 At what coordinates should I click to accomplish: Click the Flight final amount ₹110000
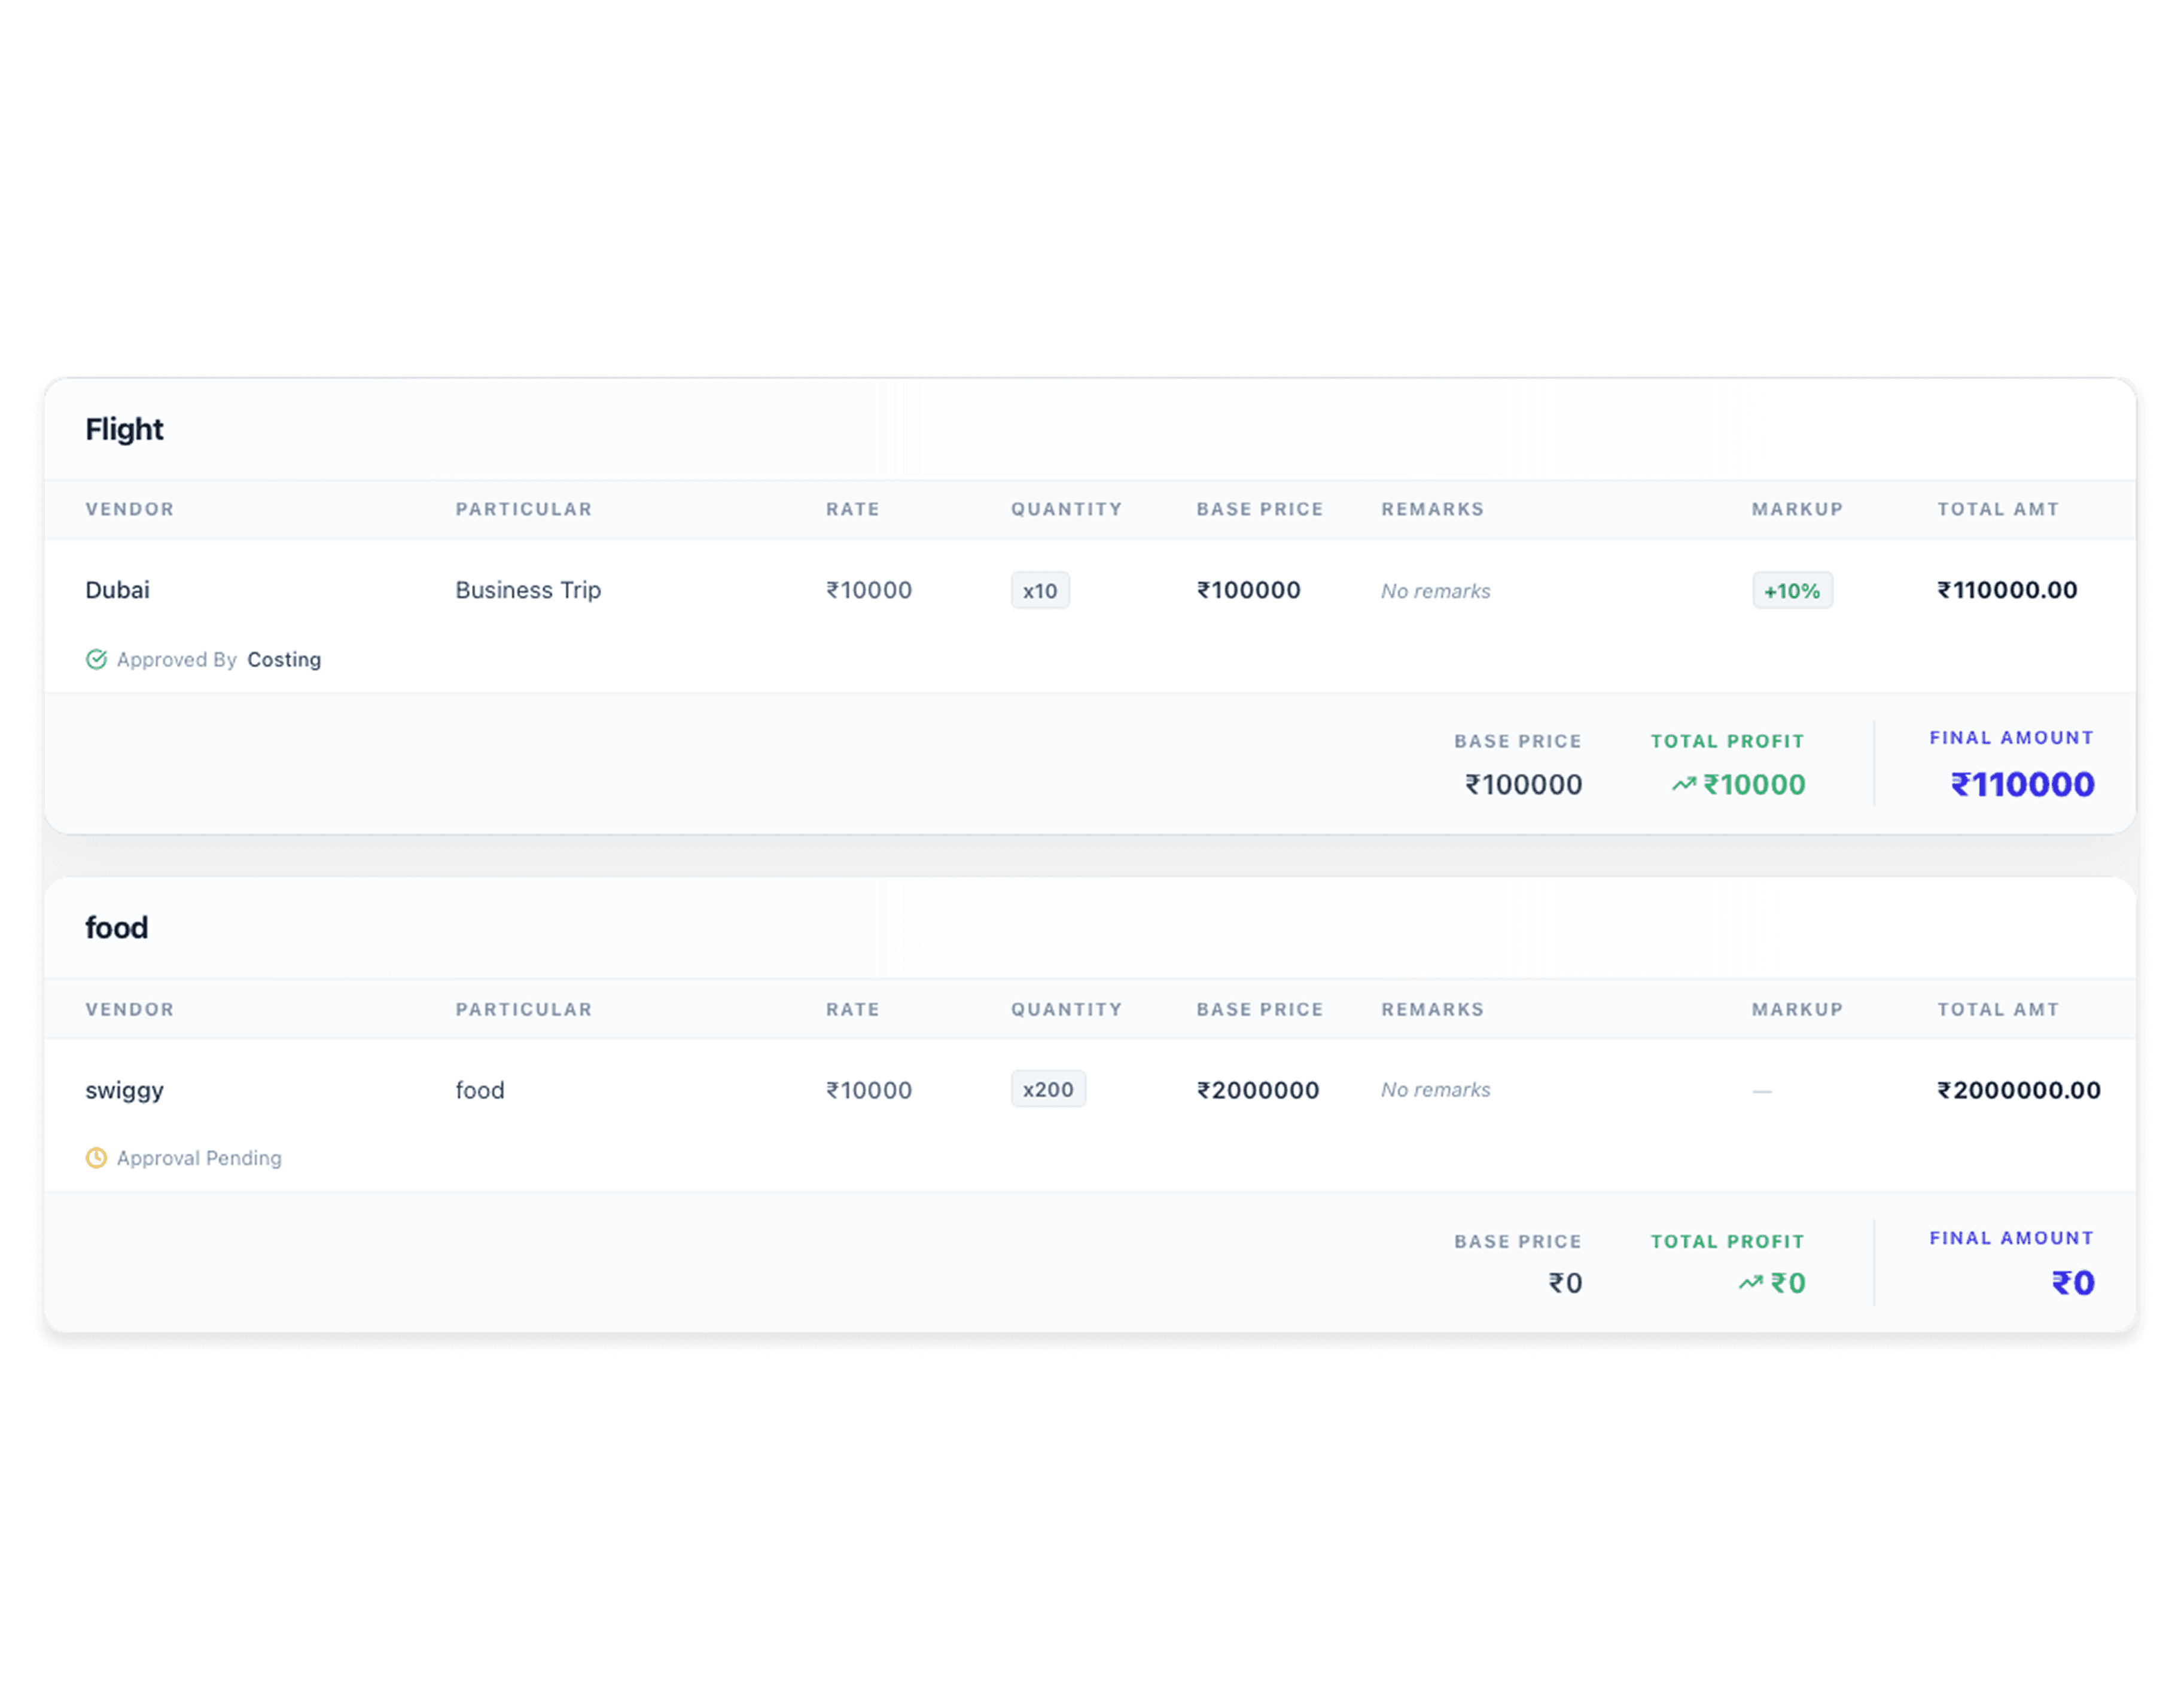pos(2022,785)
